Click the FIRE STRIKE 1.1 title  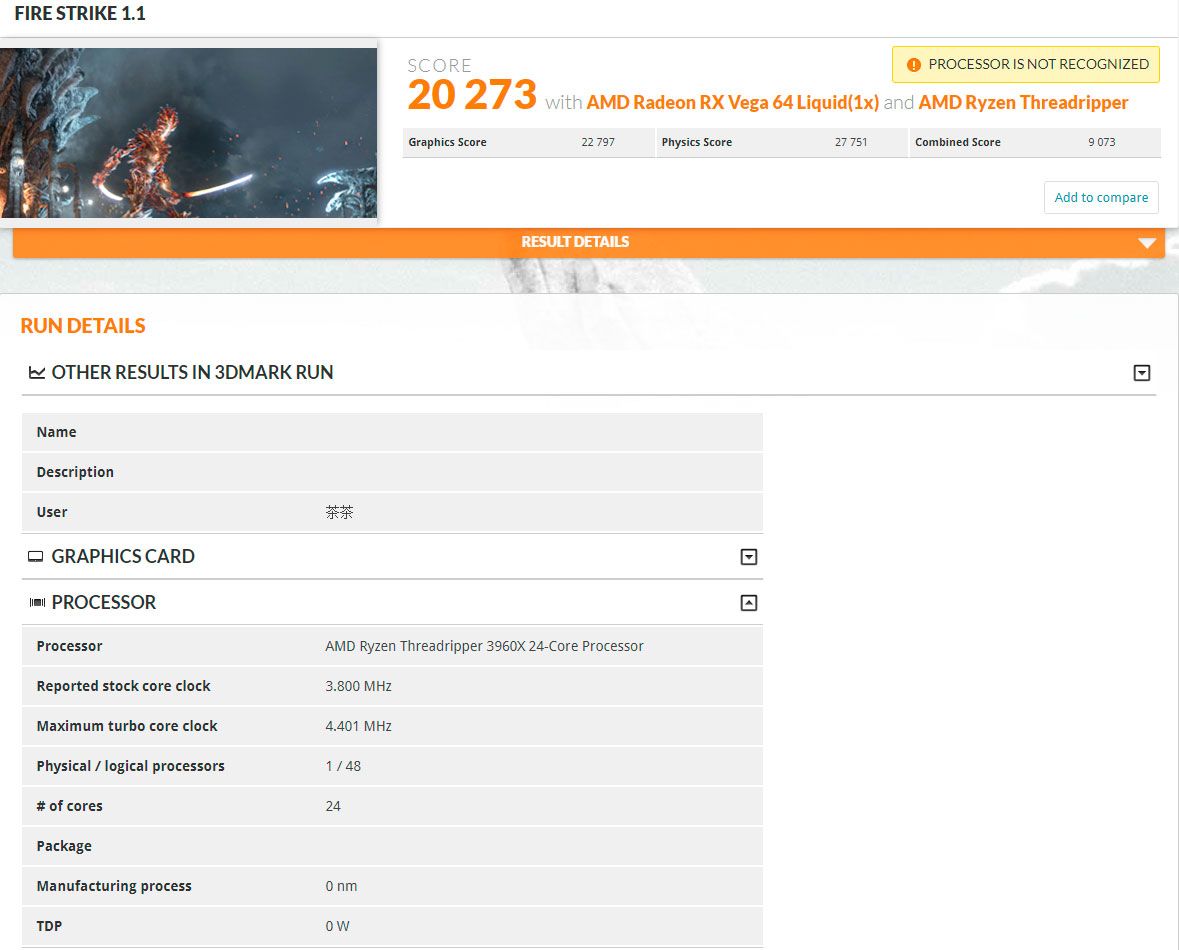pos(80,14)
